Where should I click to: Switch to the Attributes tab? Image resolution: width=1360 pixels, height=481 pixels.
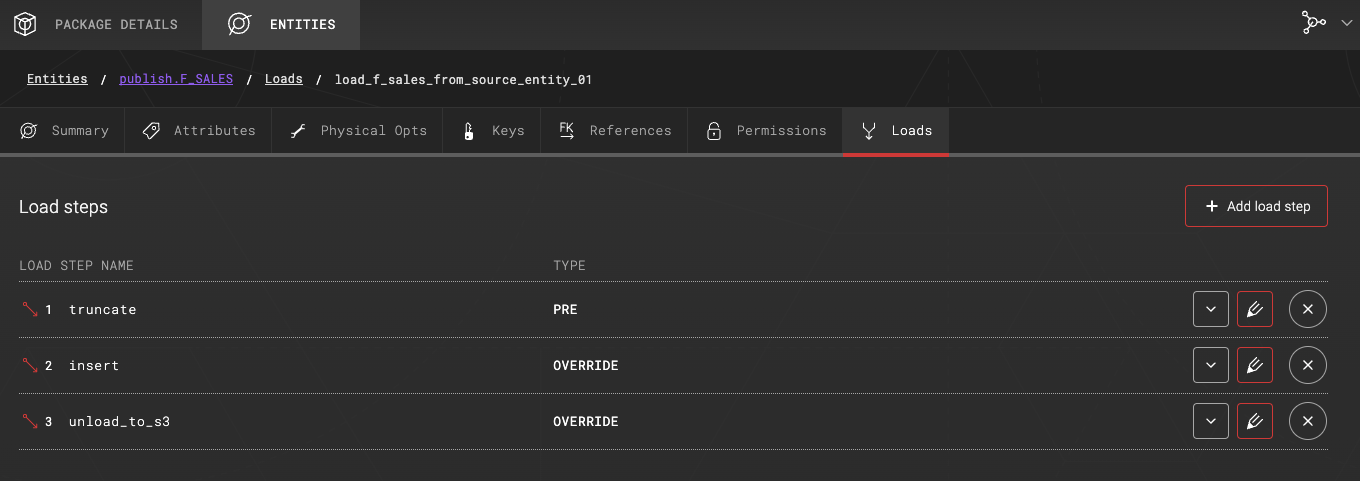tap(198, 131)
